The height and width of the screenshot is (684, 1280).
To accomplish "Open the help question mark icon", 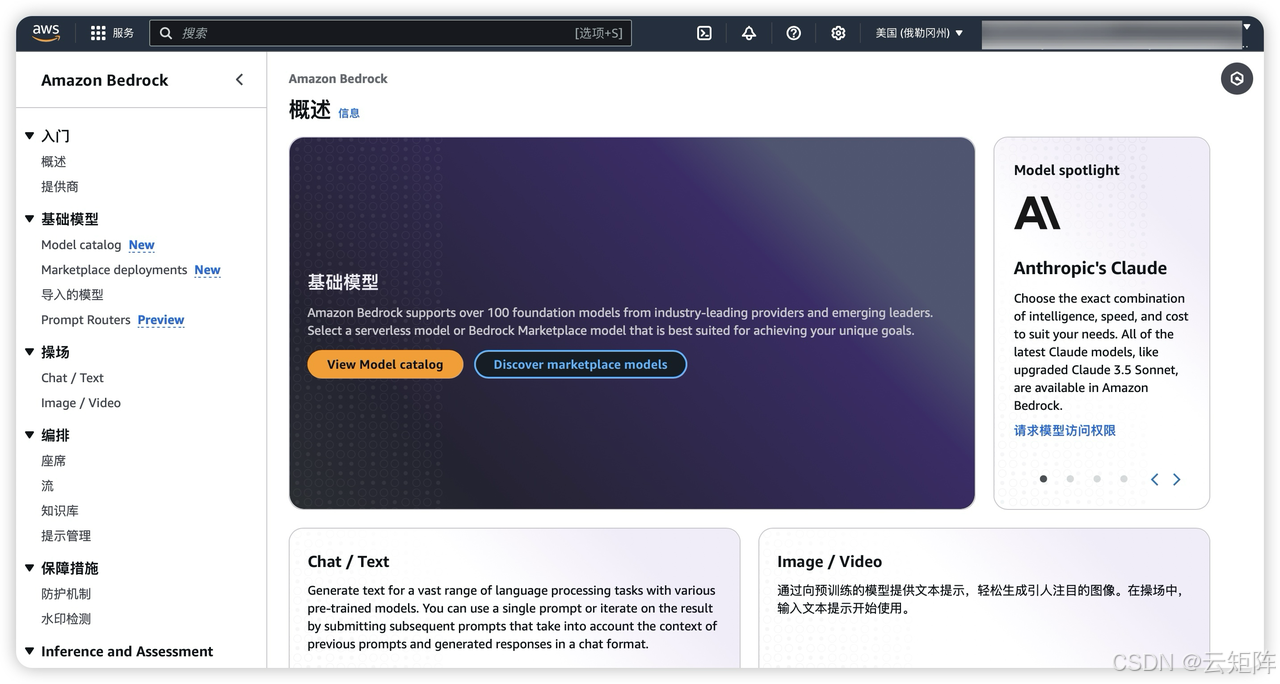I will 794,33.
